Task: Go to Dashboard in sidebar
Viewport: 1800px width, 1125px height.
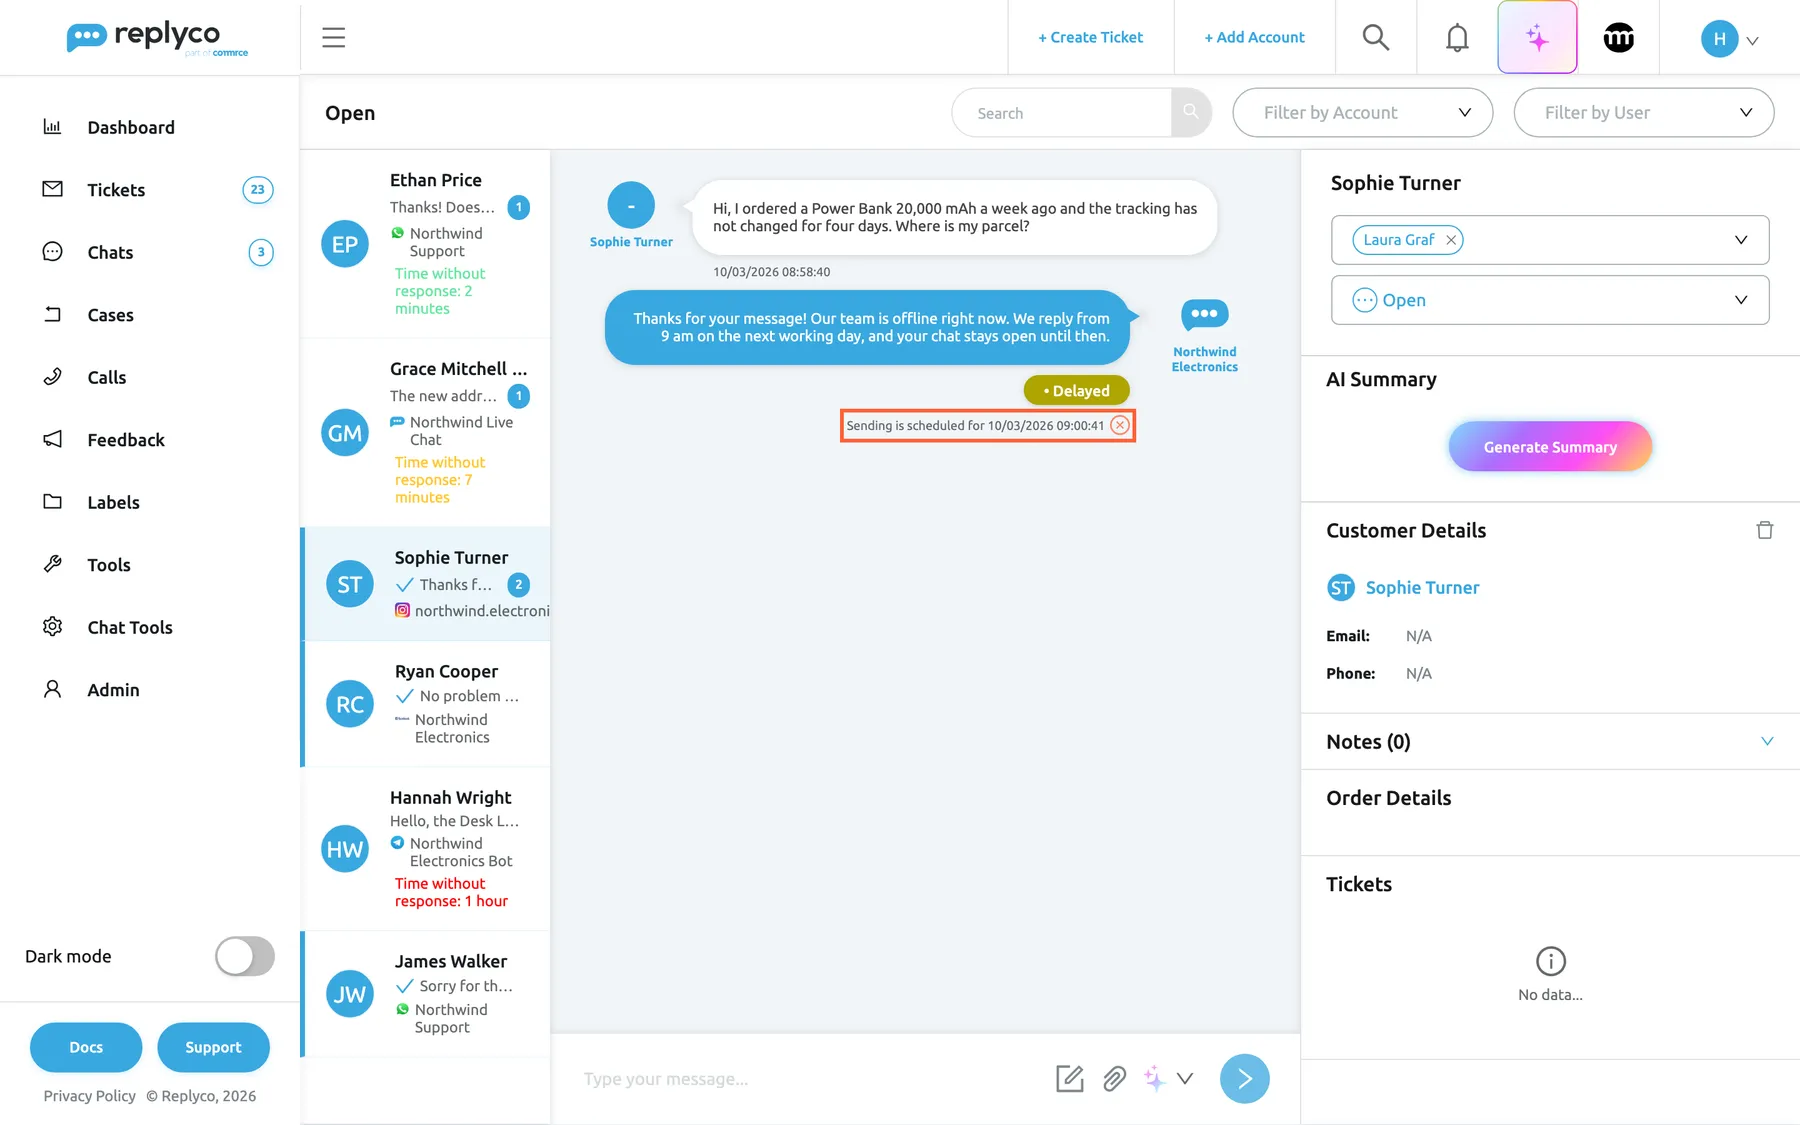Action: (x=131, y=127)
